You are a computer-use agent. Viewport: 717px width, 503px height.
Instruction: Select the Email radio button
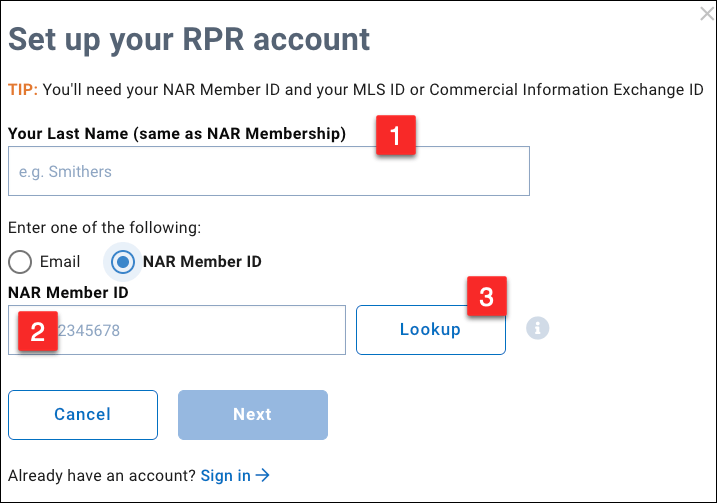[x=20, y=262]
